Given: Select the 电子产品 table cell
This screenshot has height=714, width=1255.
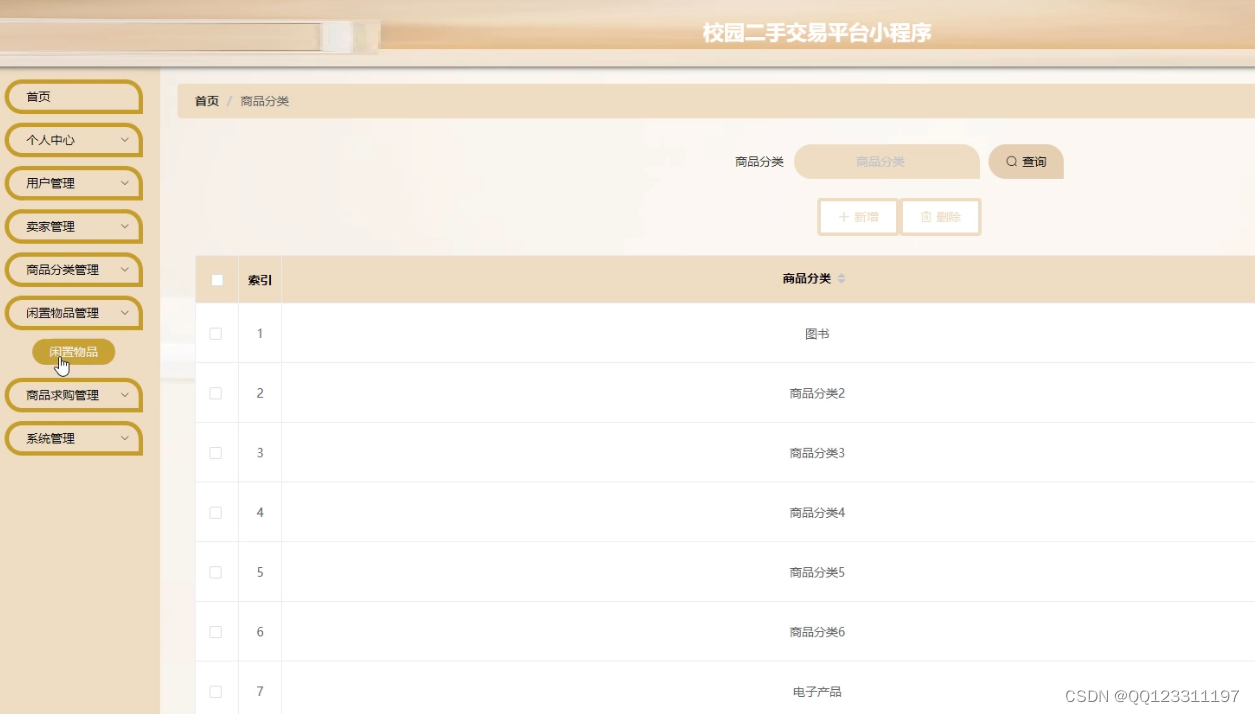Looking at the screenshot, I should pyautogui.click(x=817, y=691).
